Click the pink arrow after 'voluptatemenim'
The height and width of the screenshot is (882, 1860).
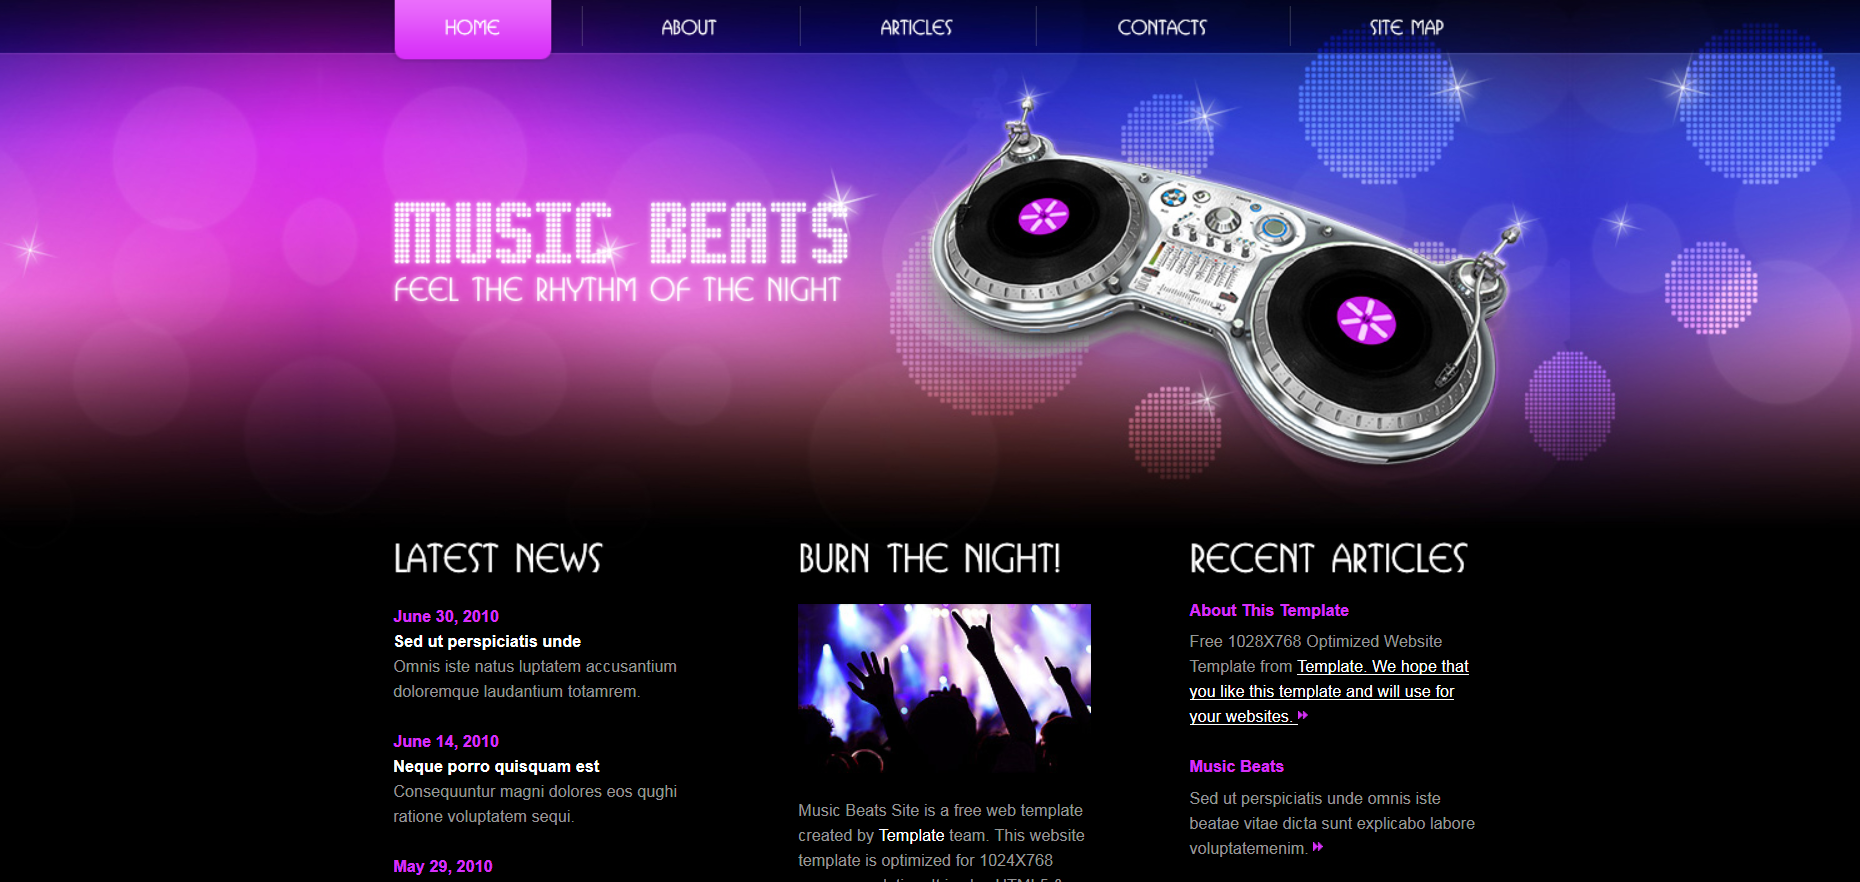pyautogui.click(x=1318, y=847)
